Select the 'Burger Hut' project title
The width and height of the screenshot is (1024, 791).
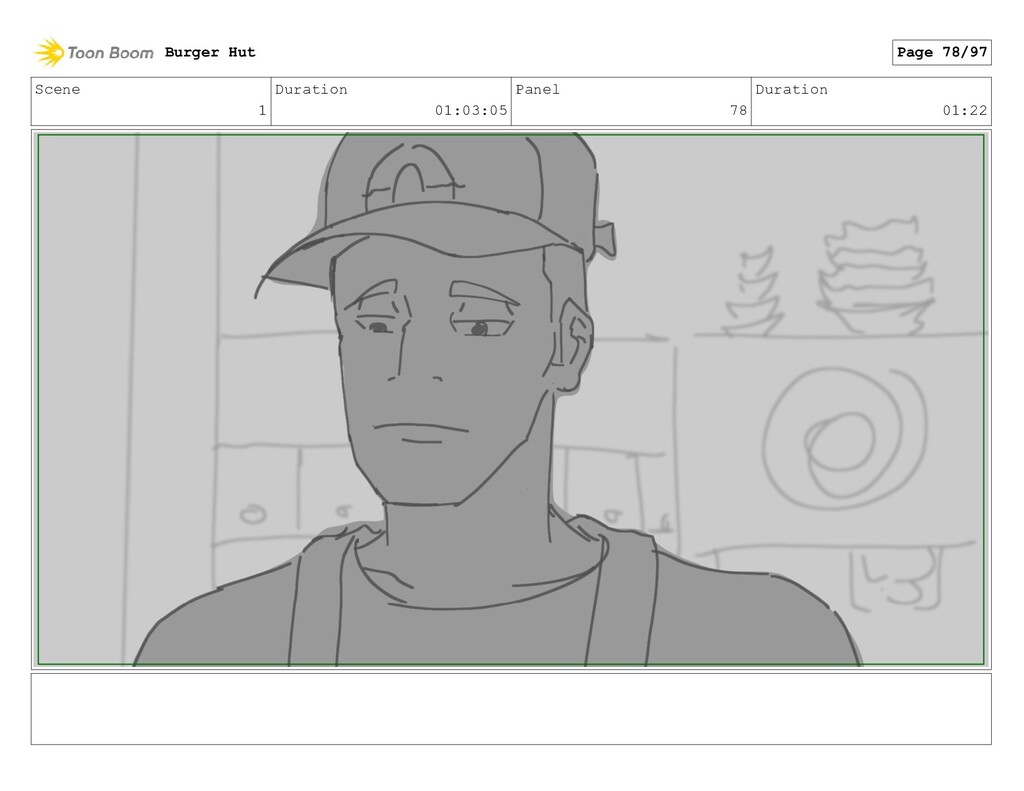(210, 52)
